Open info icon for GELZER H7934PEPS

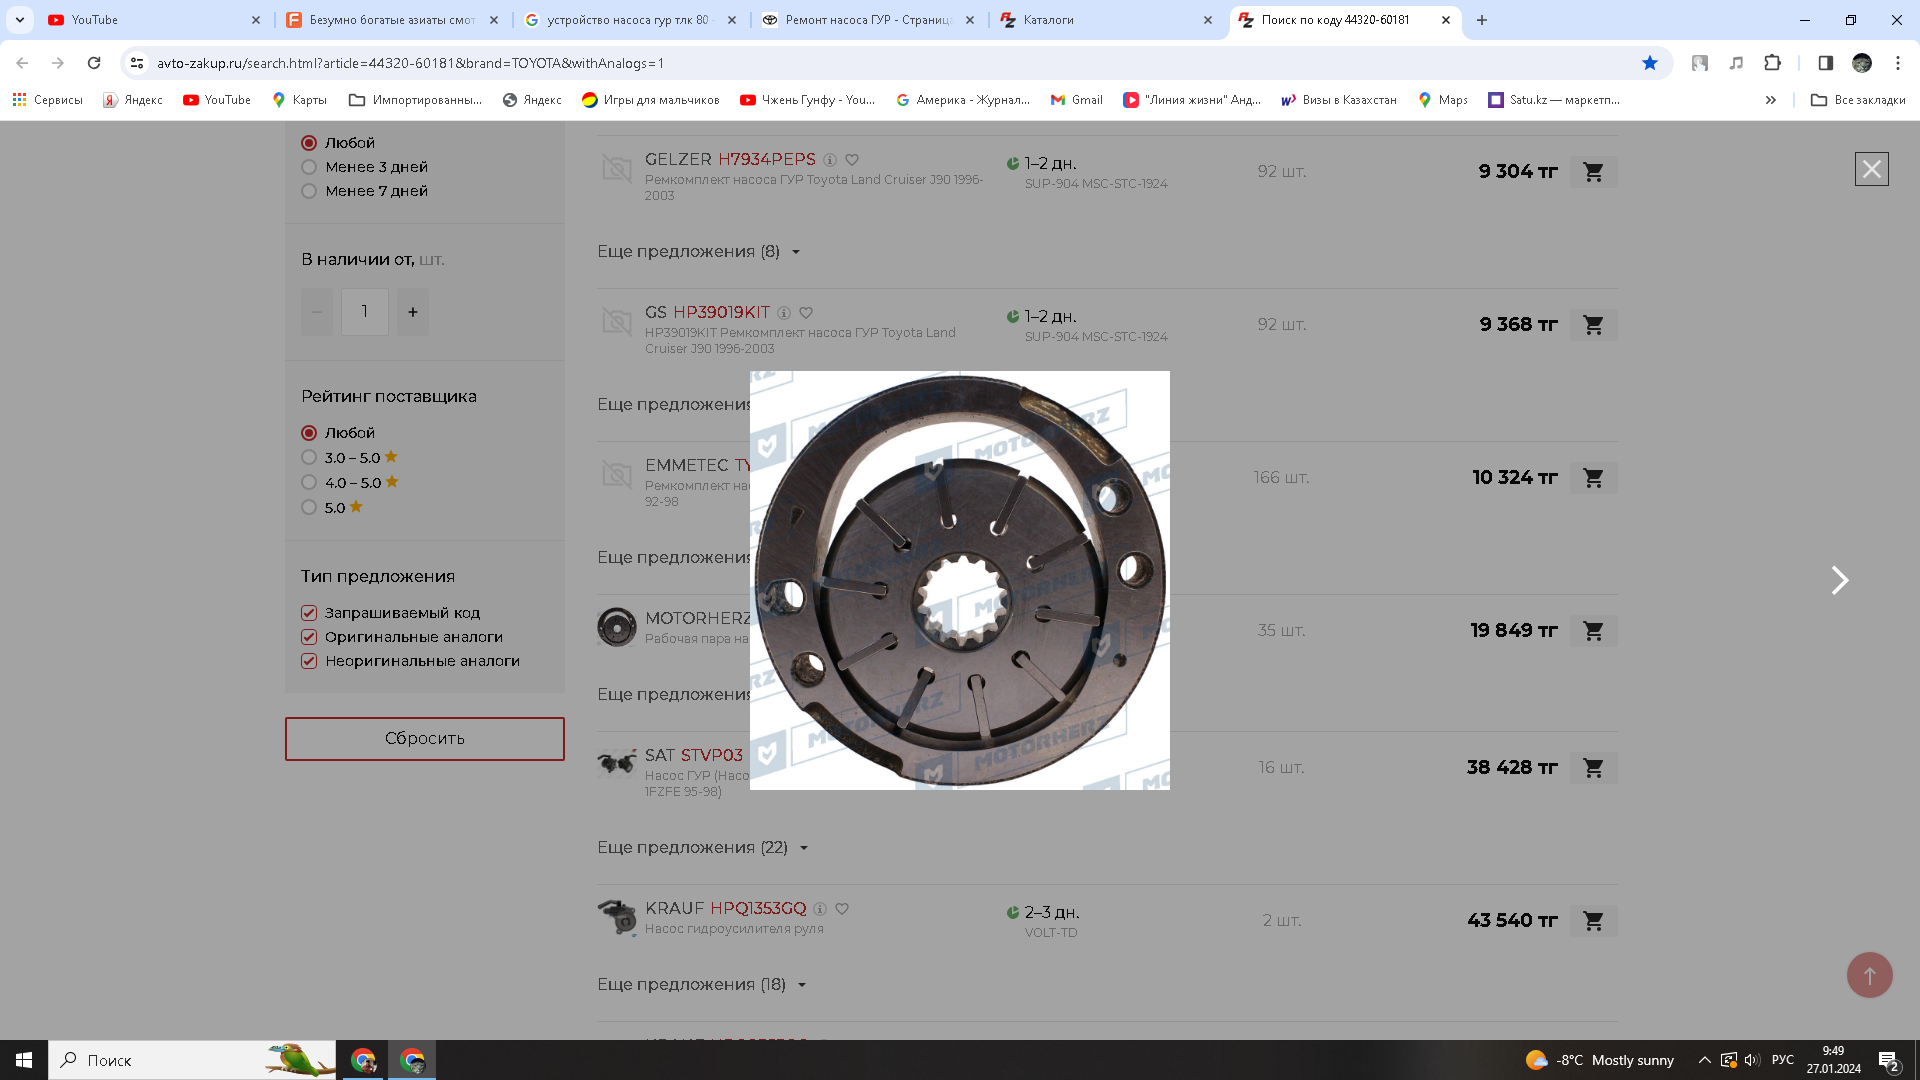click(829, 160)
